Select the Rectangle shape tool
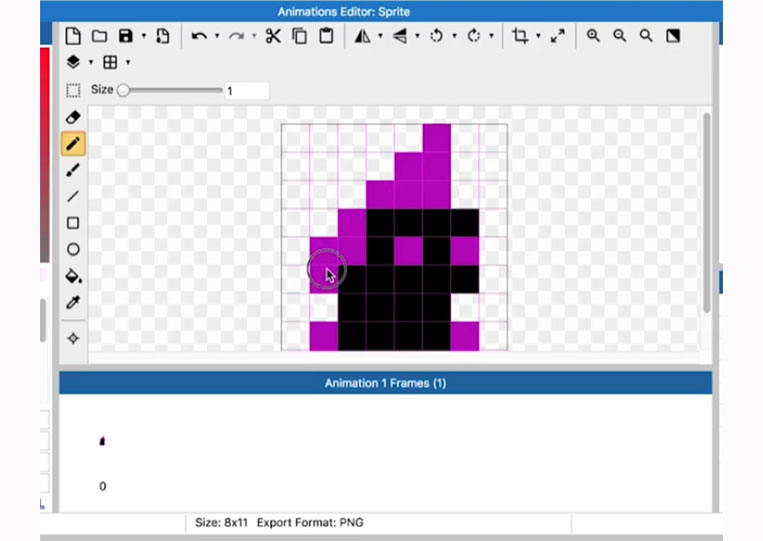 click(73, 223)
